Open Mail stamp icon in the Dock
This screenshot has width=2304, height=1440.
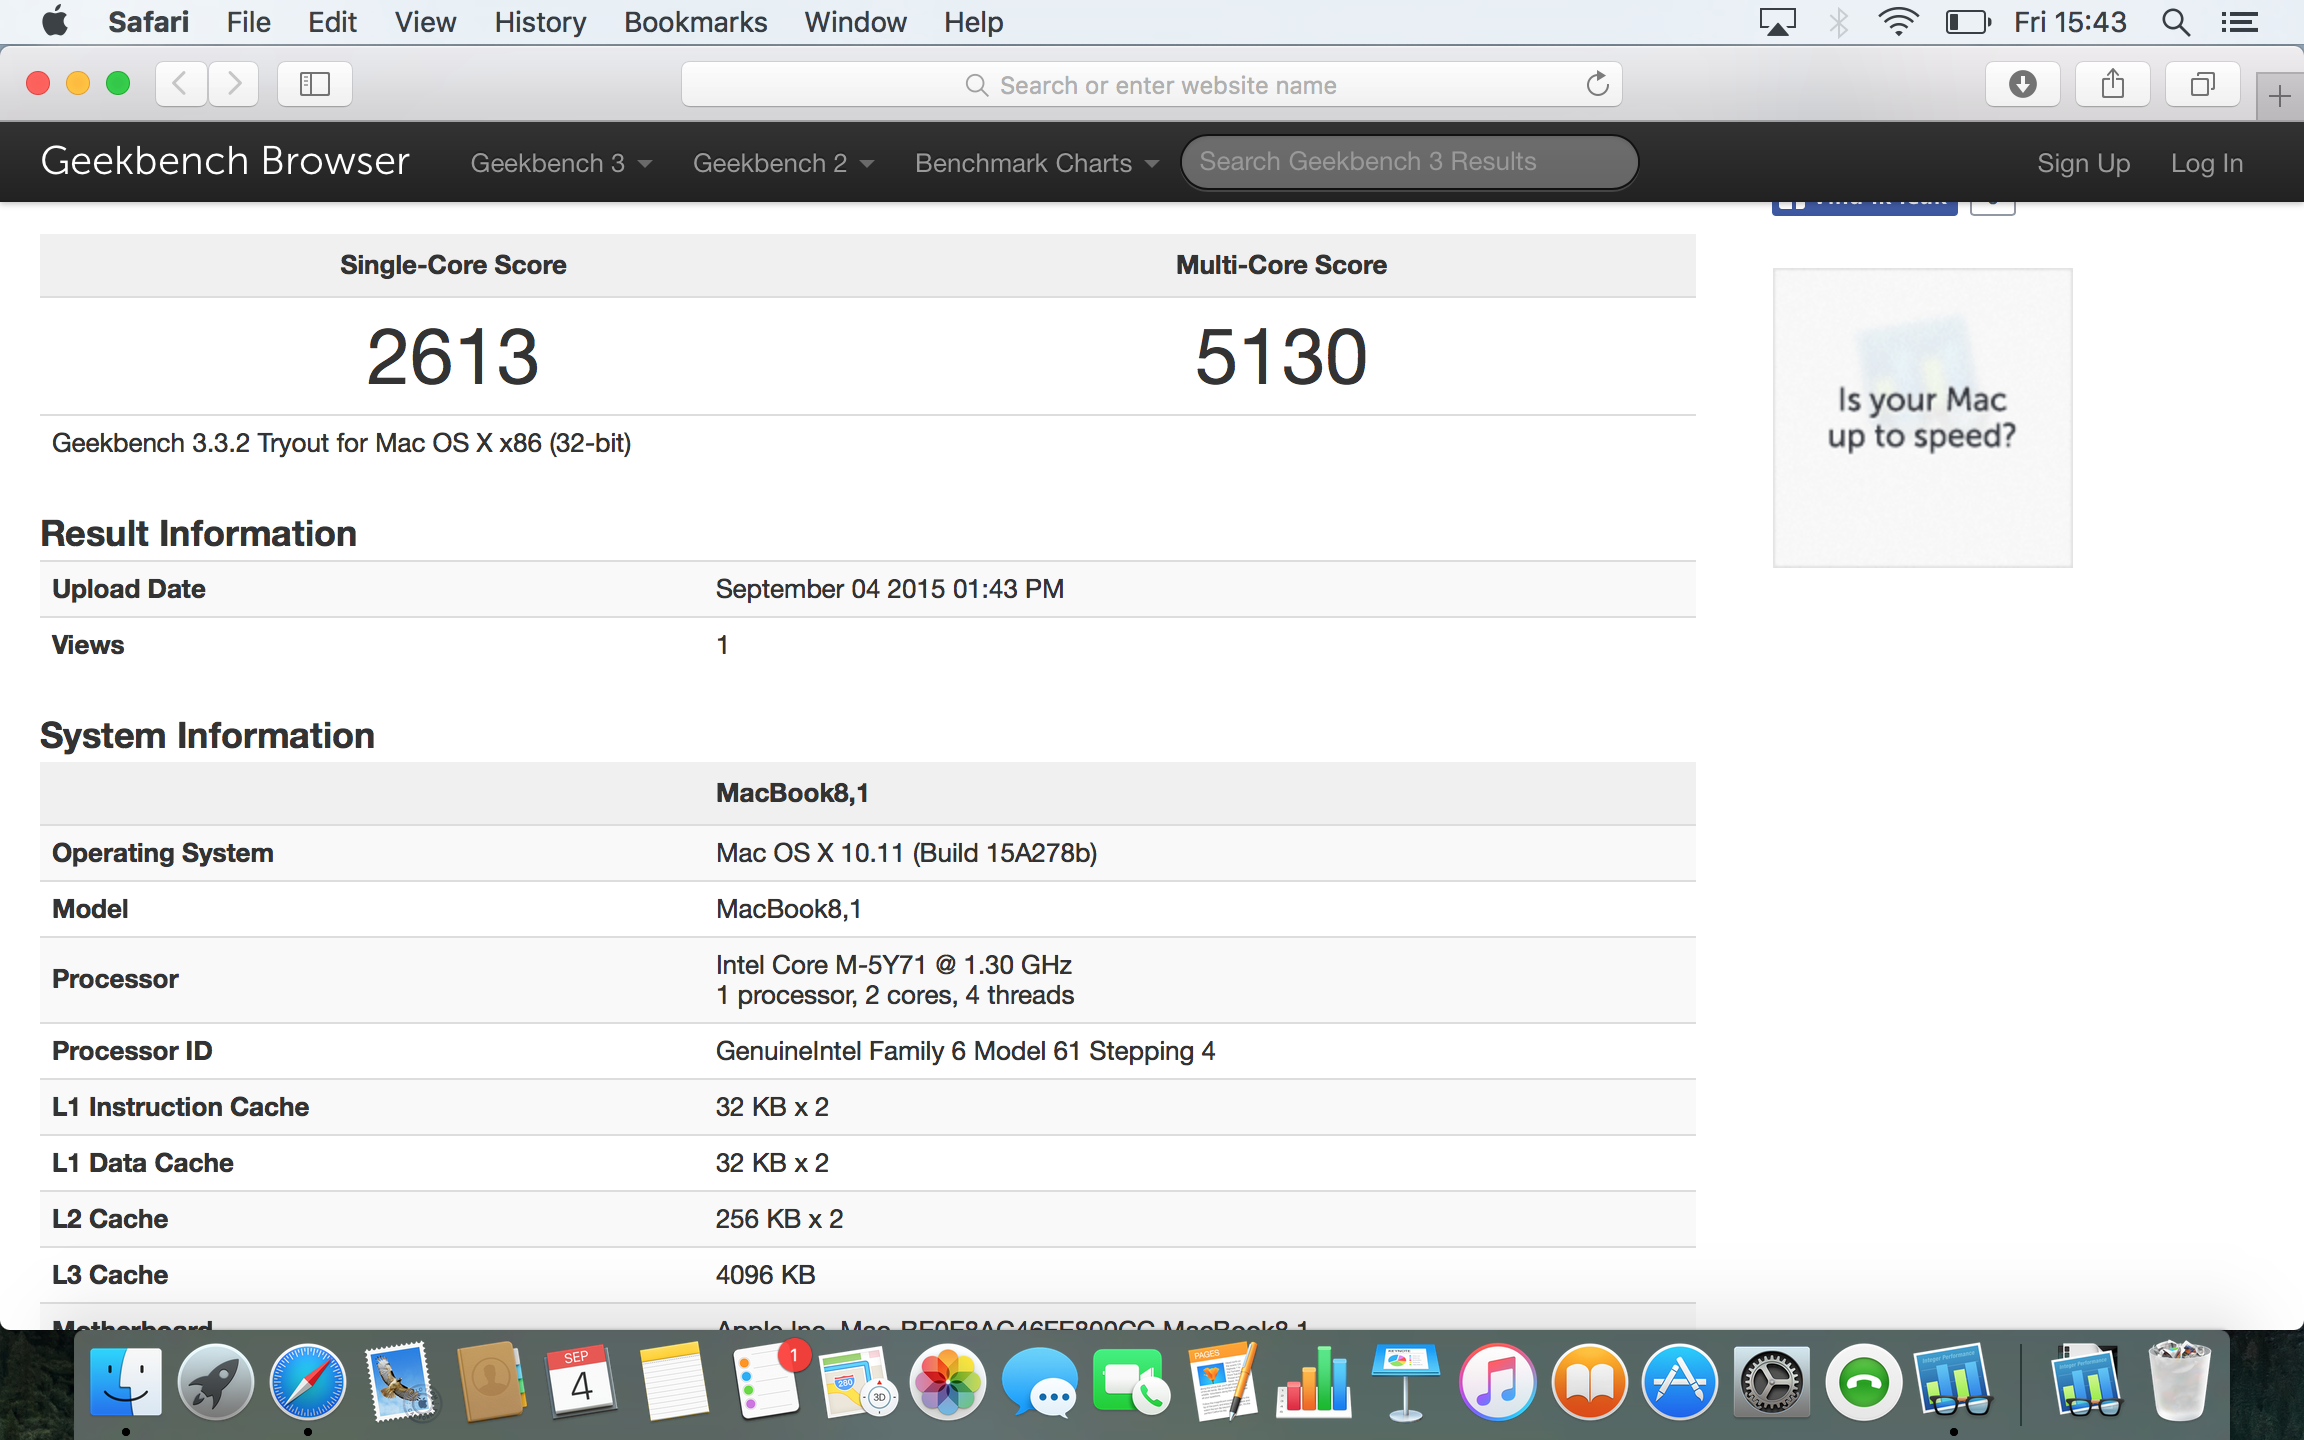400,1383
